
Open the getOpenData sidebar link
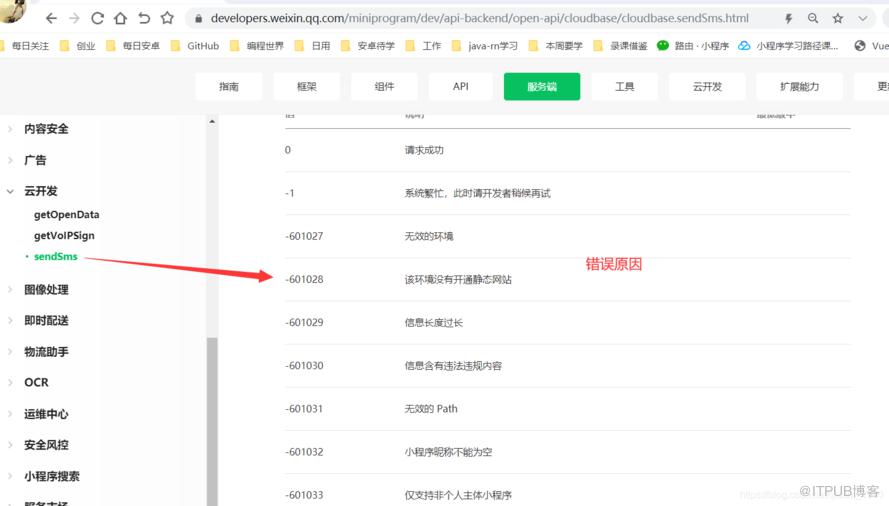pos(66,215)
